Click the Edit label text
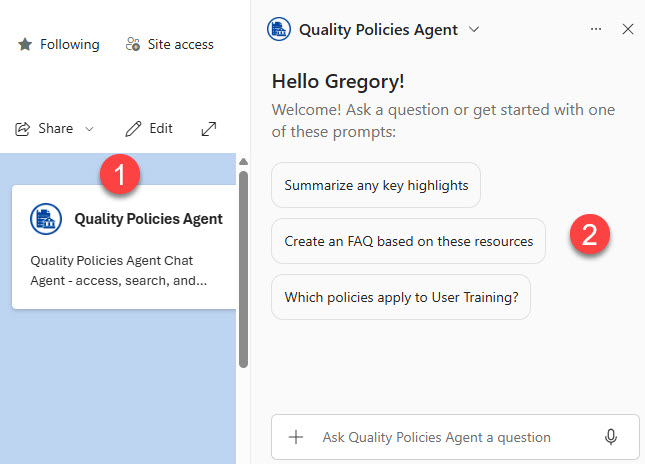The width and height of the screenshot is (645, 464). tap(161, 129)
